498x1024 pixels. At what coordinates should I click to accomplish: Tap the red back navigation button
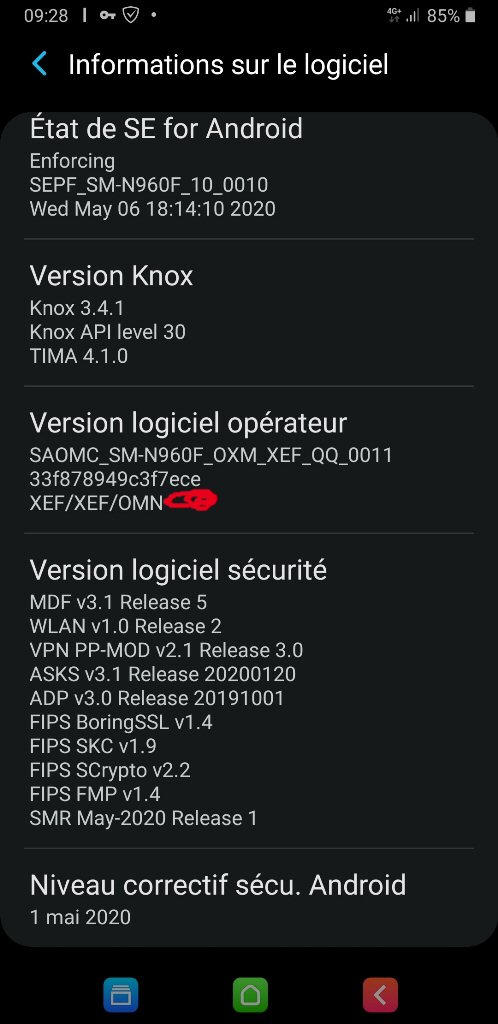381,995
